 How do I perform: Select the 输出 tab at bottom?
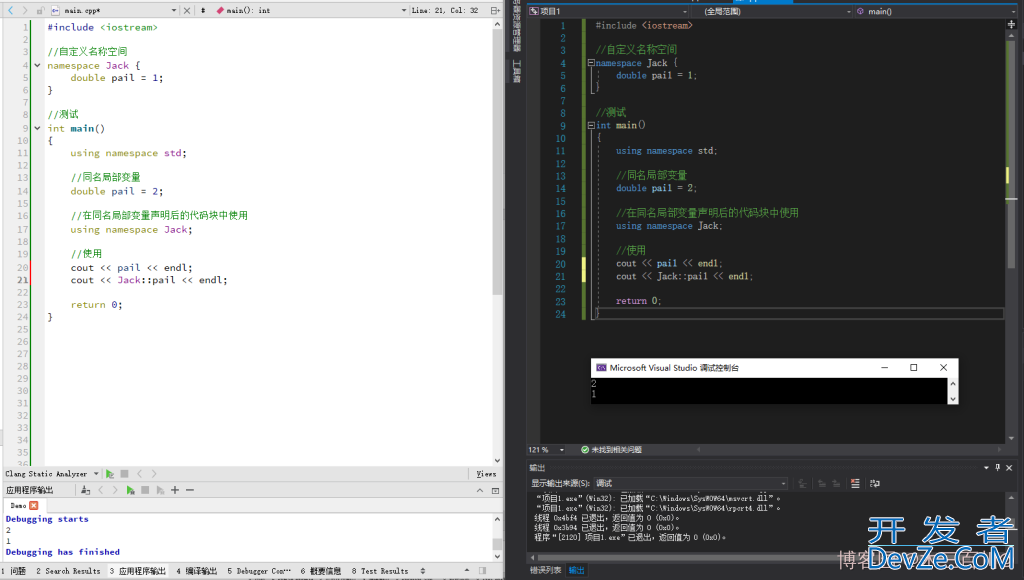(577, 570)
